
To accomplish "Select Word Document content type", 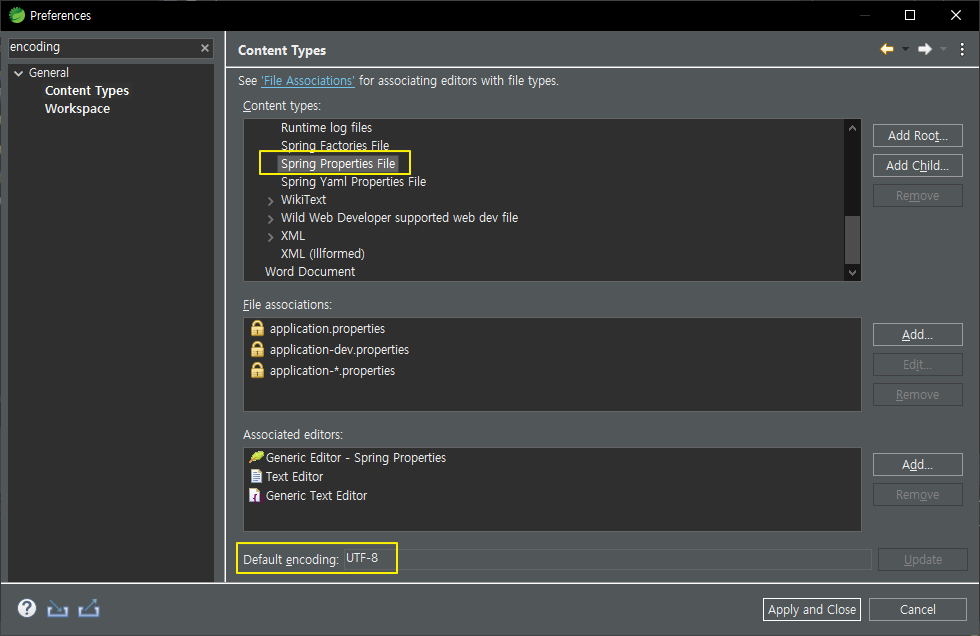I will point(310,272).
